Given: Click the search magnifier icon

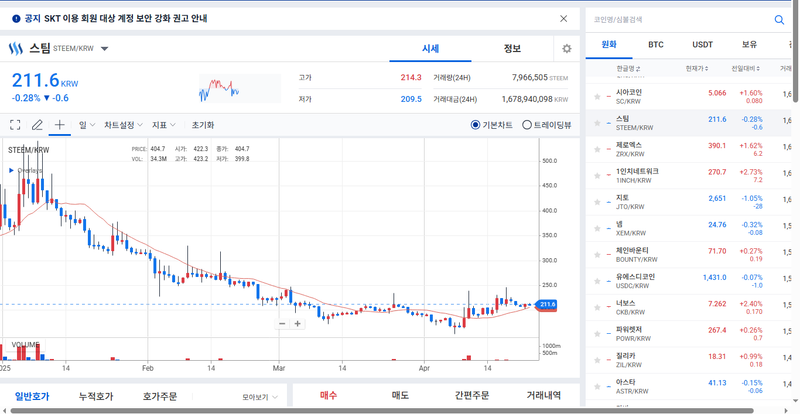Looking at the screenshot, I should 779,20.
